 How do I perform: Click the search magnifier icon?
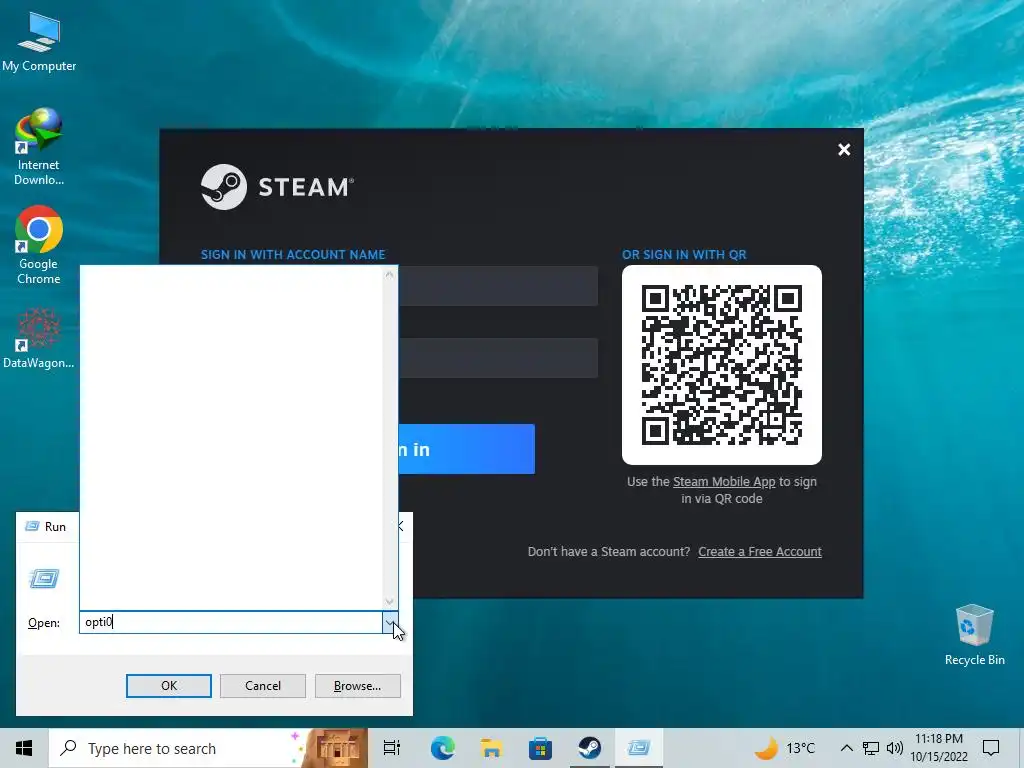[x=69, y=748]
